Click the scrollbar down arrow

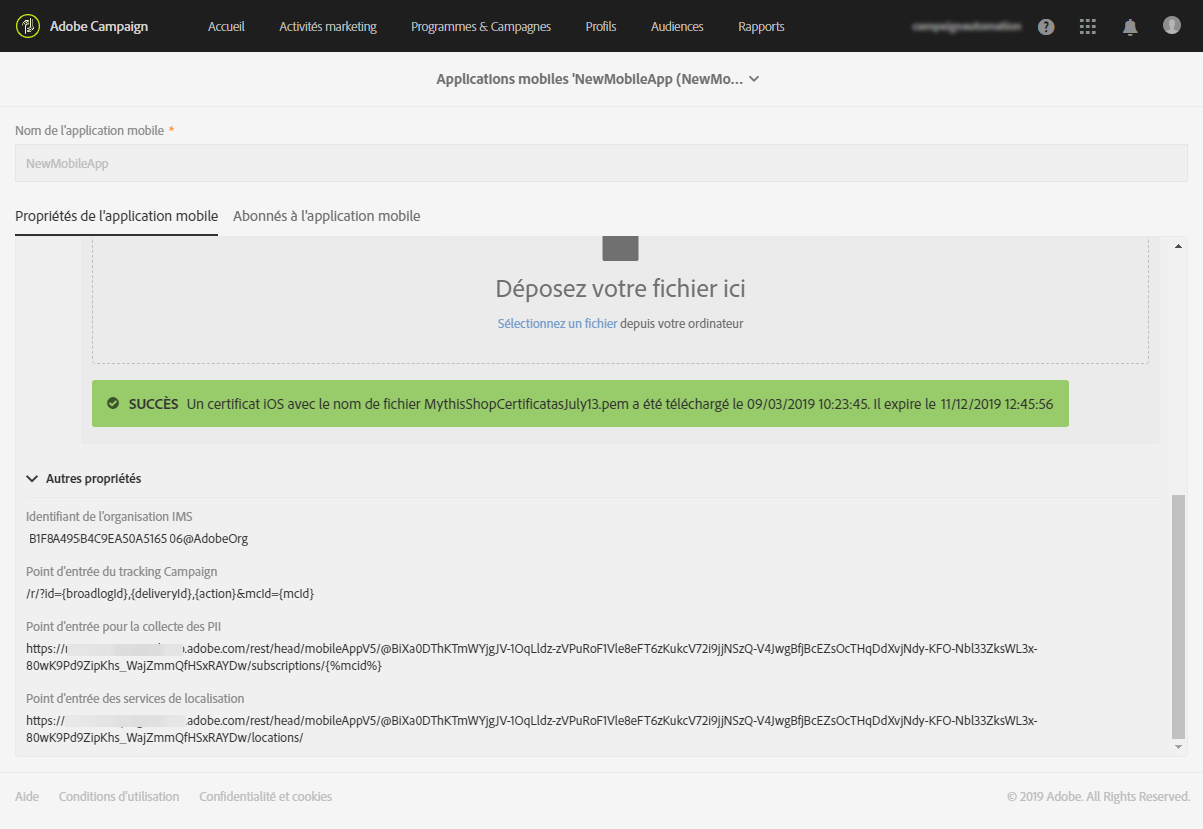[1178, 746]
